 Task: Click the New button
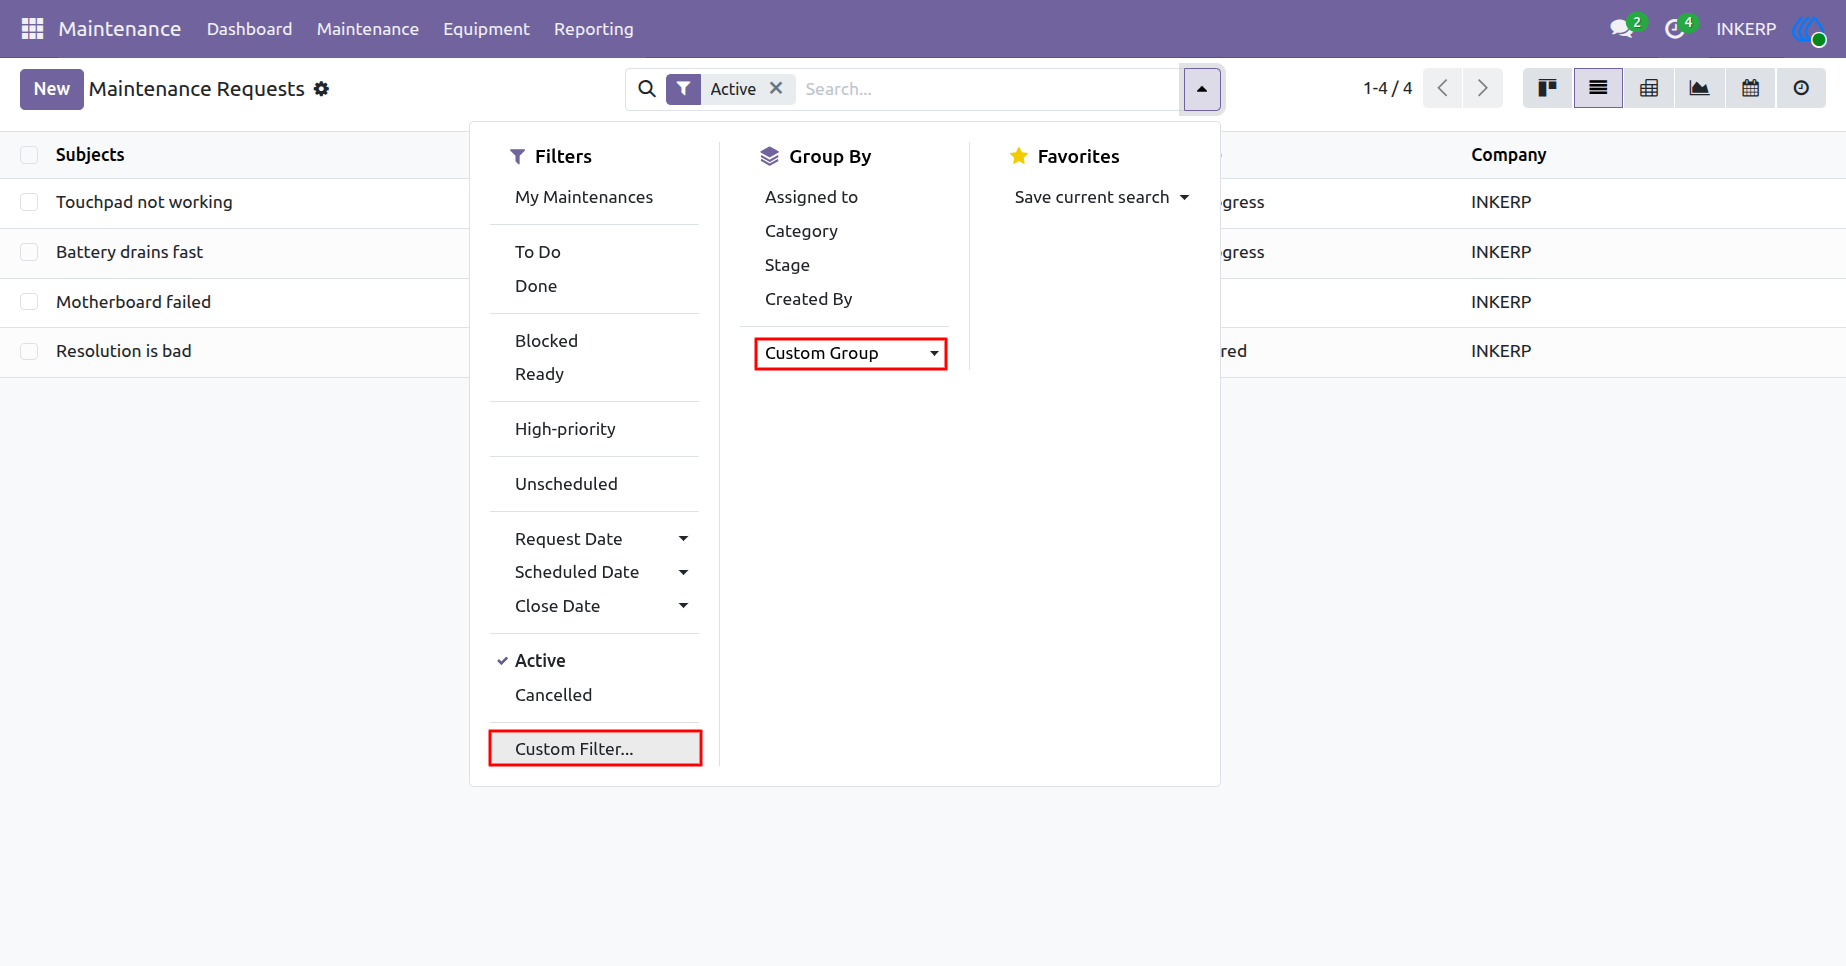(x=52, y=89)
